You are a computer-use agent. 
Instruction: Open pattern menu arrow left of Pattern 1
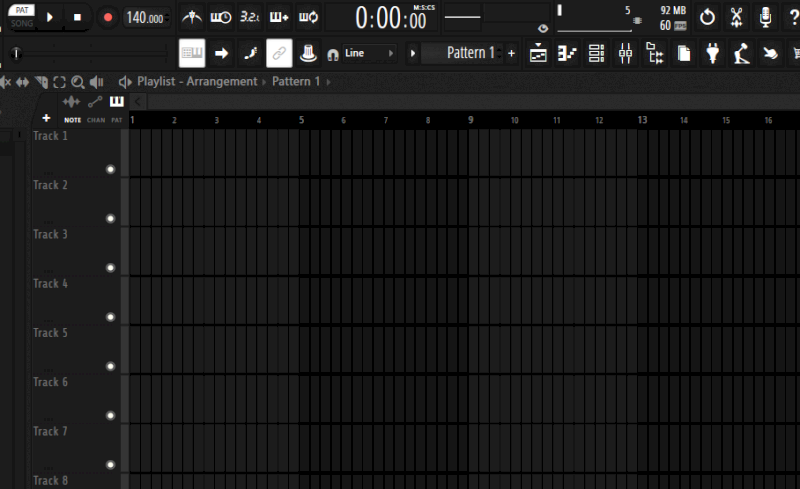coord(413,53)
